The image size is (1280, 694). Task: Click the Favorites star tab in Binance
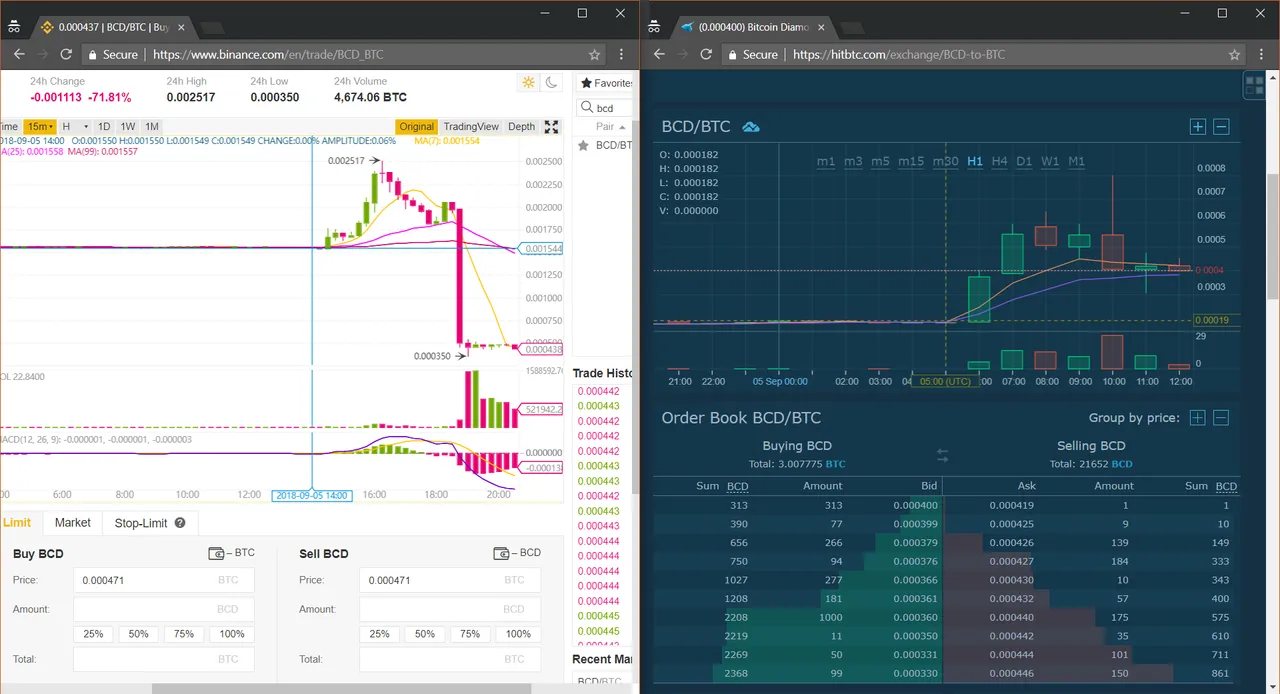pyautogui.click(x=606, y=83)
